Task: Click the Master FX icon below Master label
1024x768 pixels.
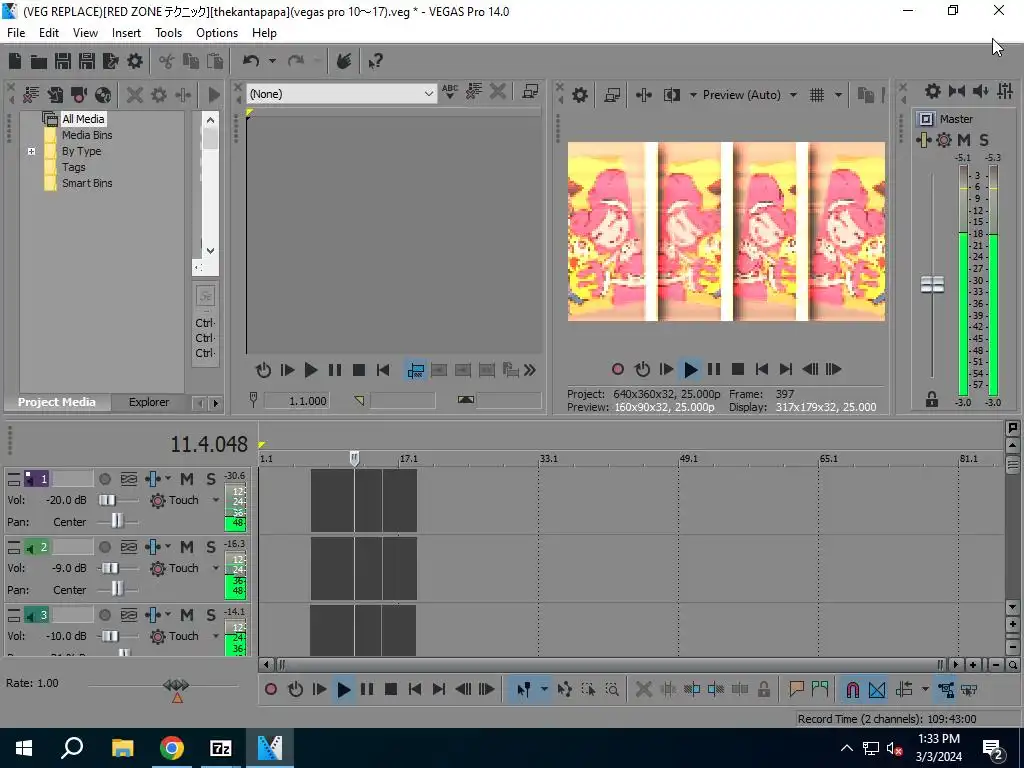Action: (x=923, y=140)
